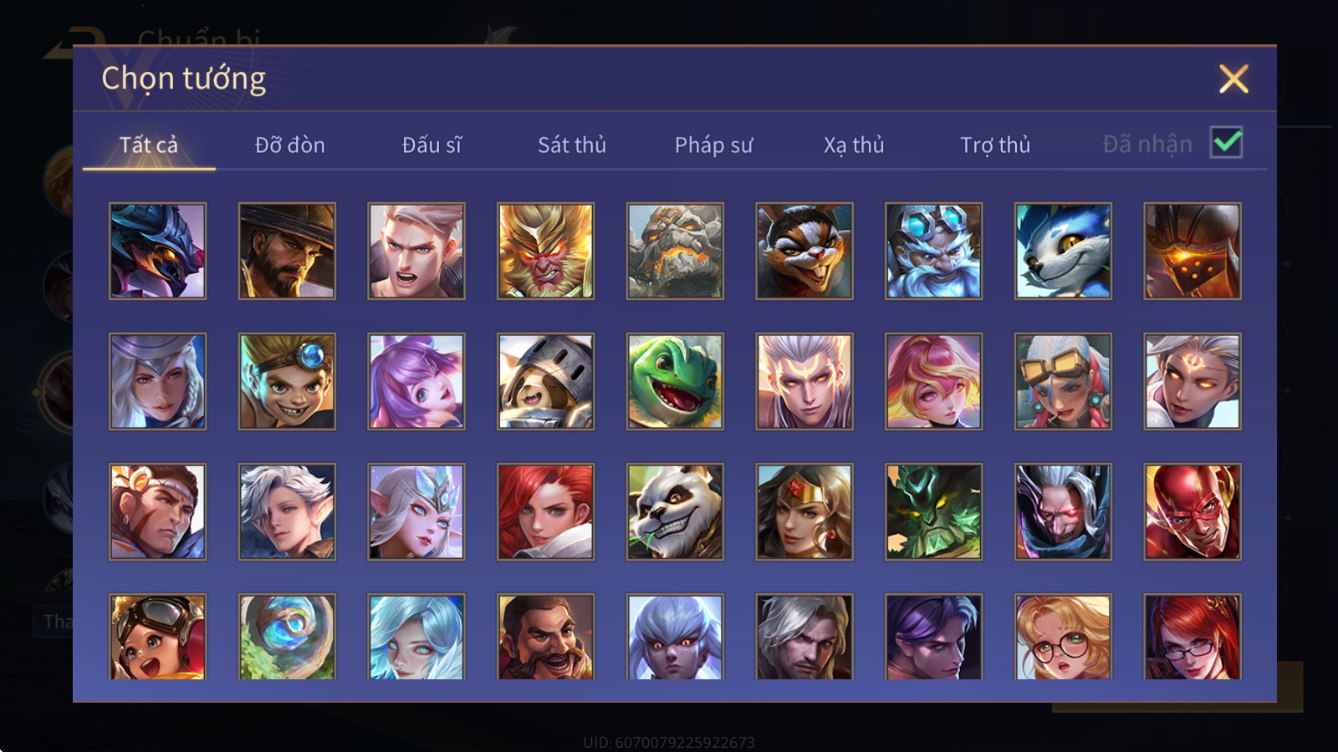Viewport: 1338px width, 752px height.
Task: Switch to the Đỡ đòn tab
Action: click(x=290, y=145)
